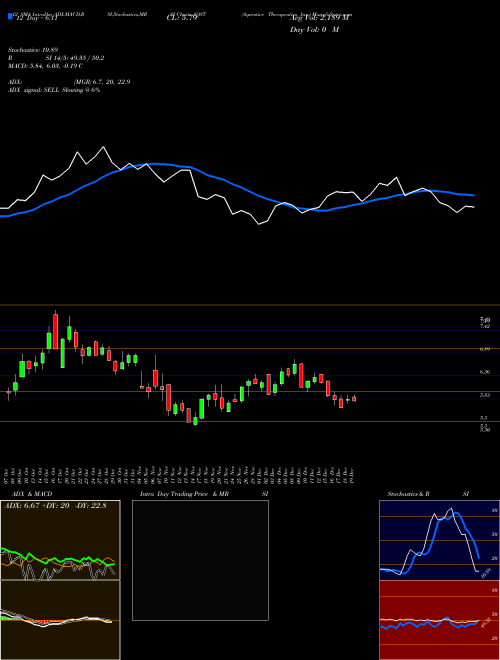Click the 7.42 price axis label
Image resolution: width=500 pixels, height=660 pixels.
pyautogui.click(x=485, y=326)
